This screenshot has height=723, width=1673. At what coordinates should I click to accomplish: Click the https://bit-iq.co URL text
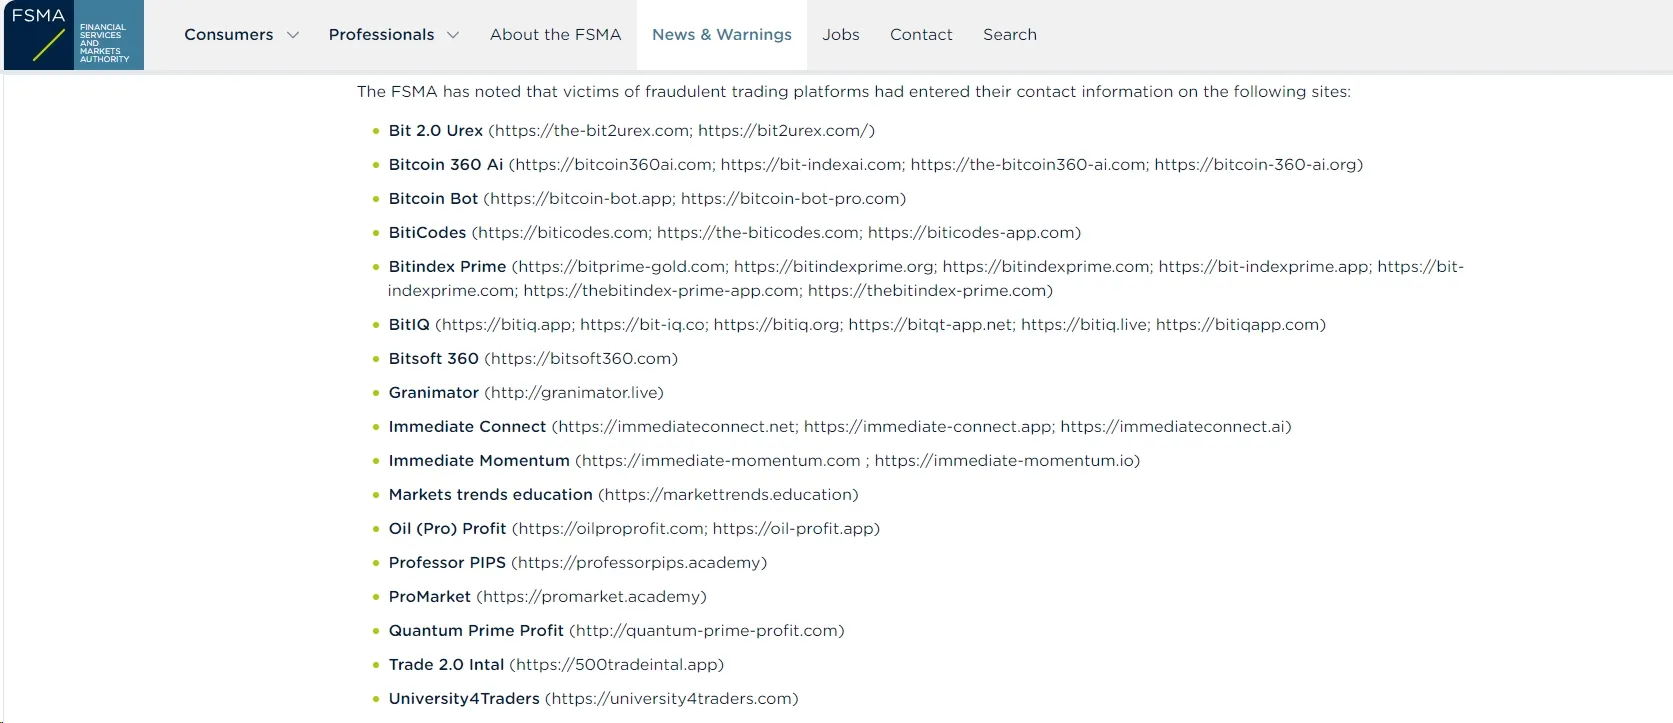[642, 325]
